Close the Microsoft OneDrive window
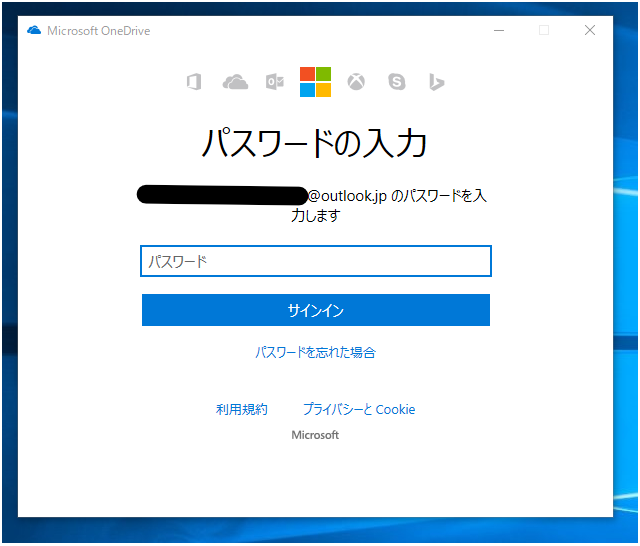The image size is (640, 546). (x=589, y=30)
